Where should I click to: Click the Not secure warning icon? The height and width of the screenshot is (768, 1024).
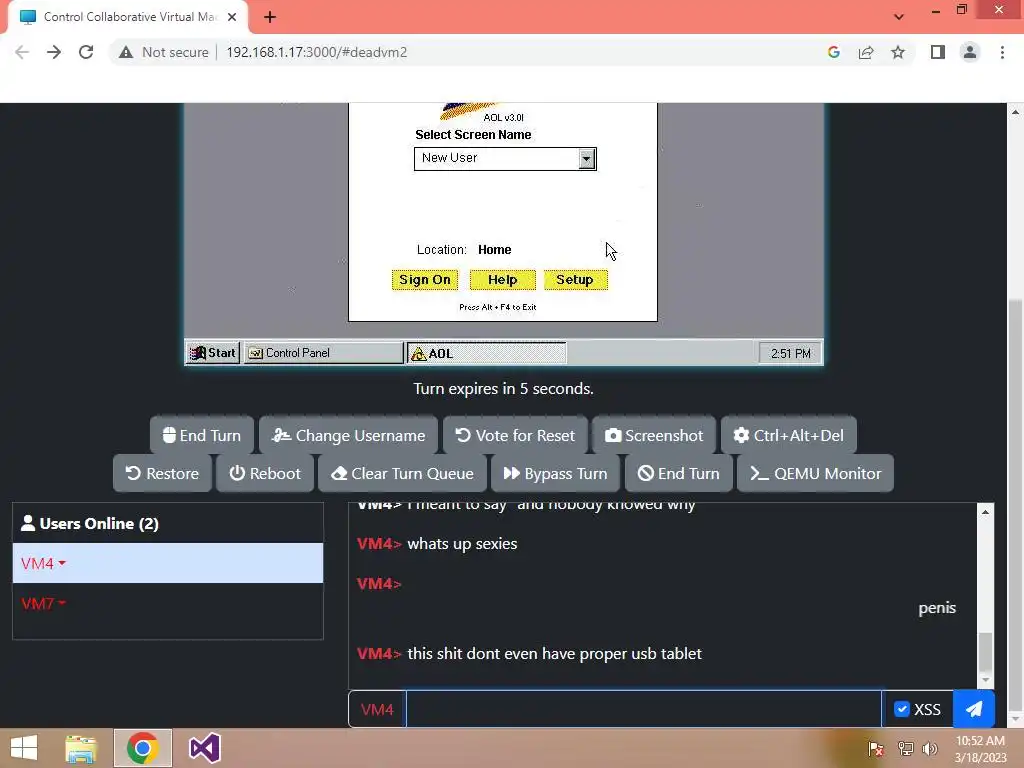coord(126,52)
